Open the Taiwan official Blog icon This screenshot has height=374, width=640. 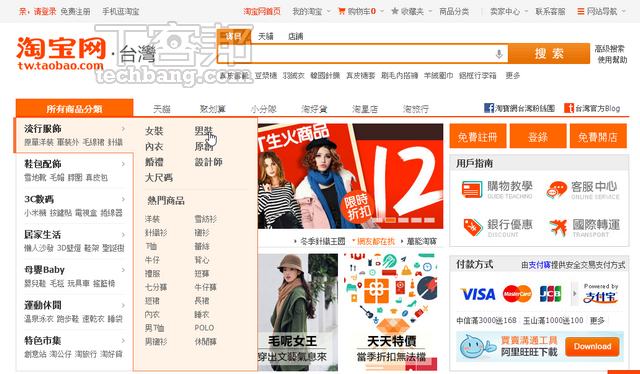coord(569,108)
